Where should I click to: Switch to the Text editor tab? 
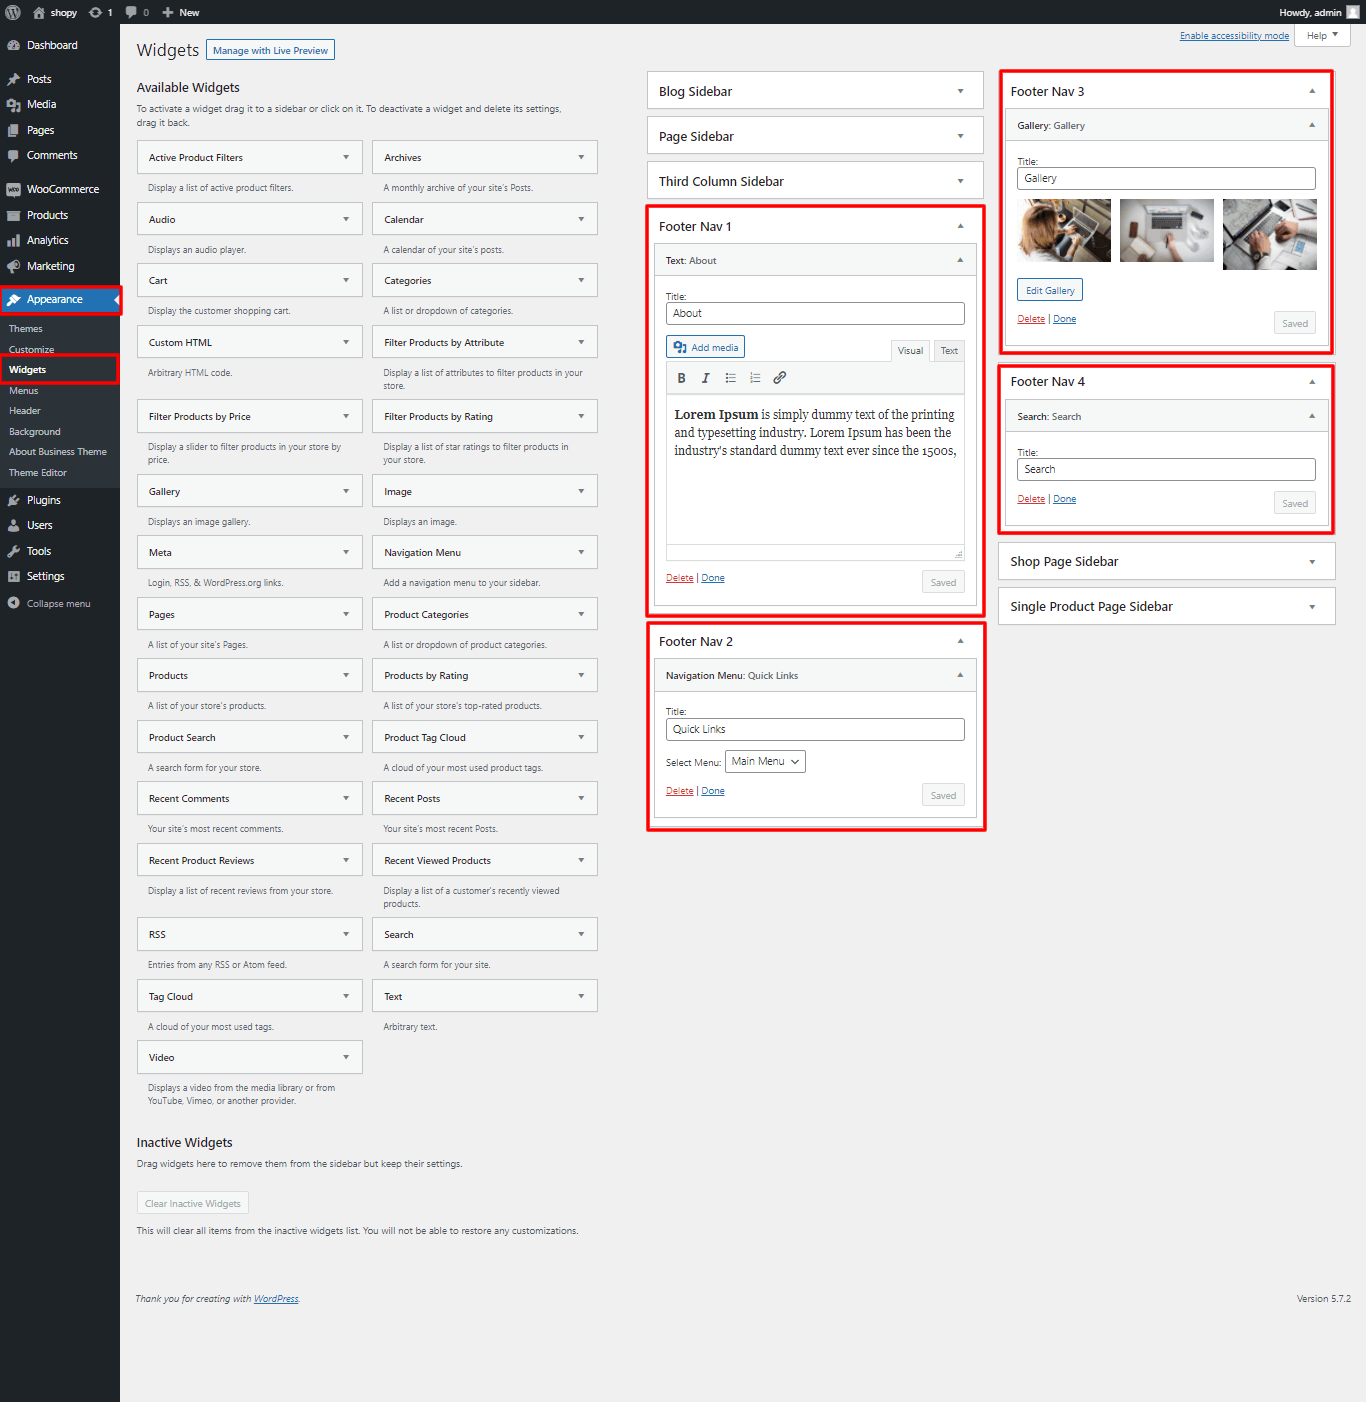[x=949, y=350]
